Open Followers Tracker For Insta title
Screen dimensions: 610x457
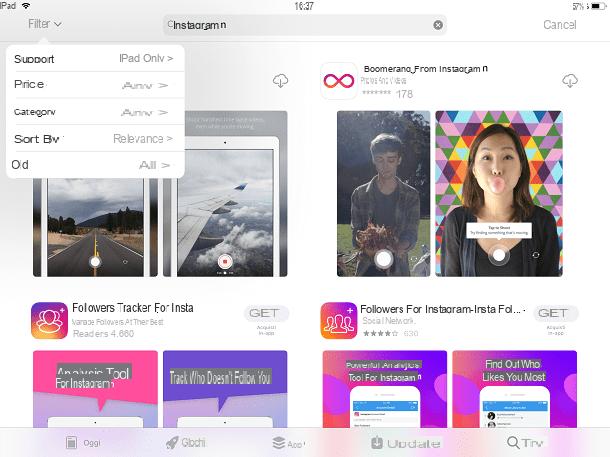[x=133, y=308]
